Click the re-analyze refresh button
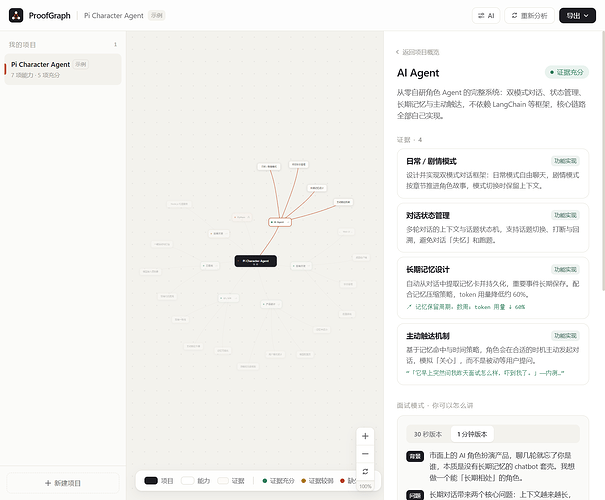 coord(529,15)
